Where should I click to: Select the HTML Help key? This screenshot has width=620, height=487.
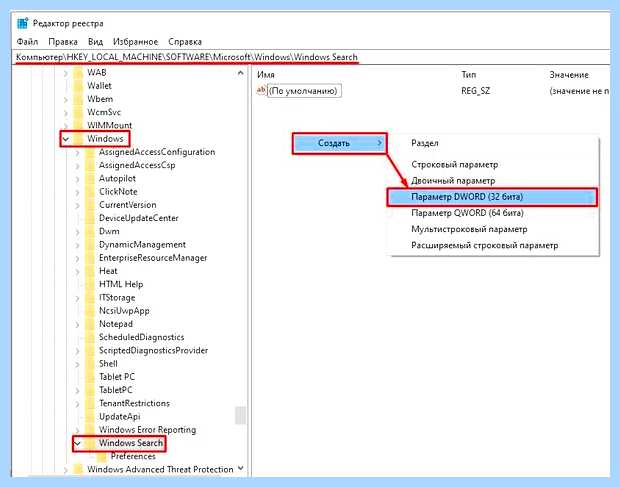[x=121, y=284]
